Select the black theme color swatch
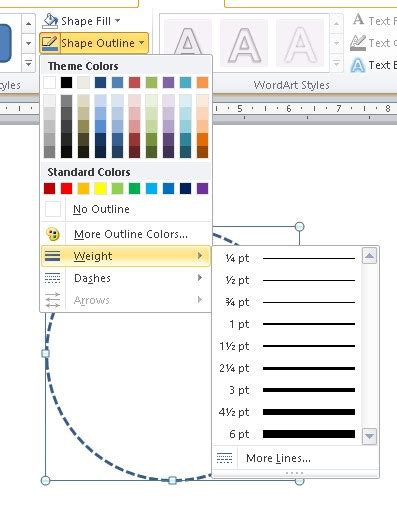Image resolution: width=397 pixels, height=513 pixels. (x=66, y=83)
